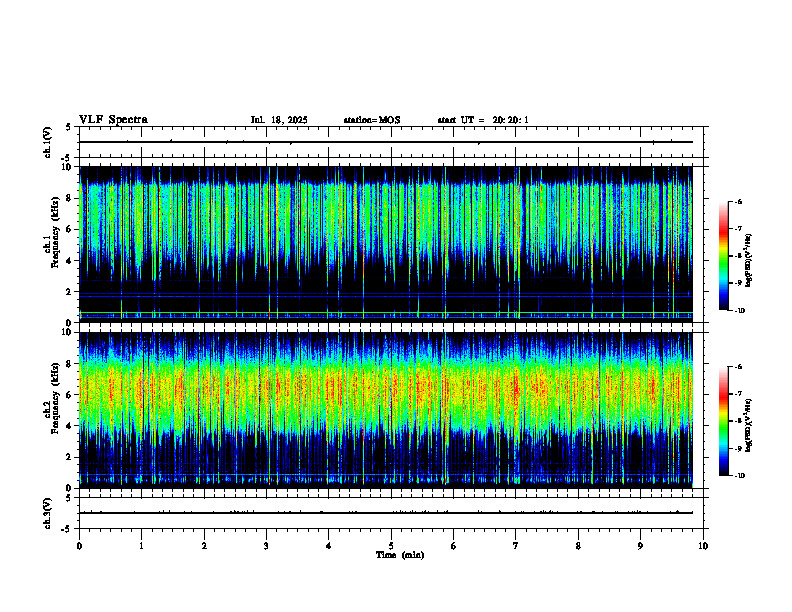Screen dimensions: 792x612
Task: Click the "10" tick on ch.1 frequency axis
Action: click(69, 167)
